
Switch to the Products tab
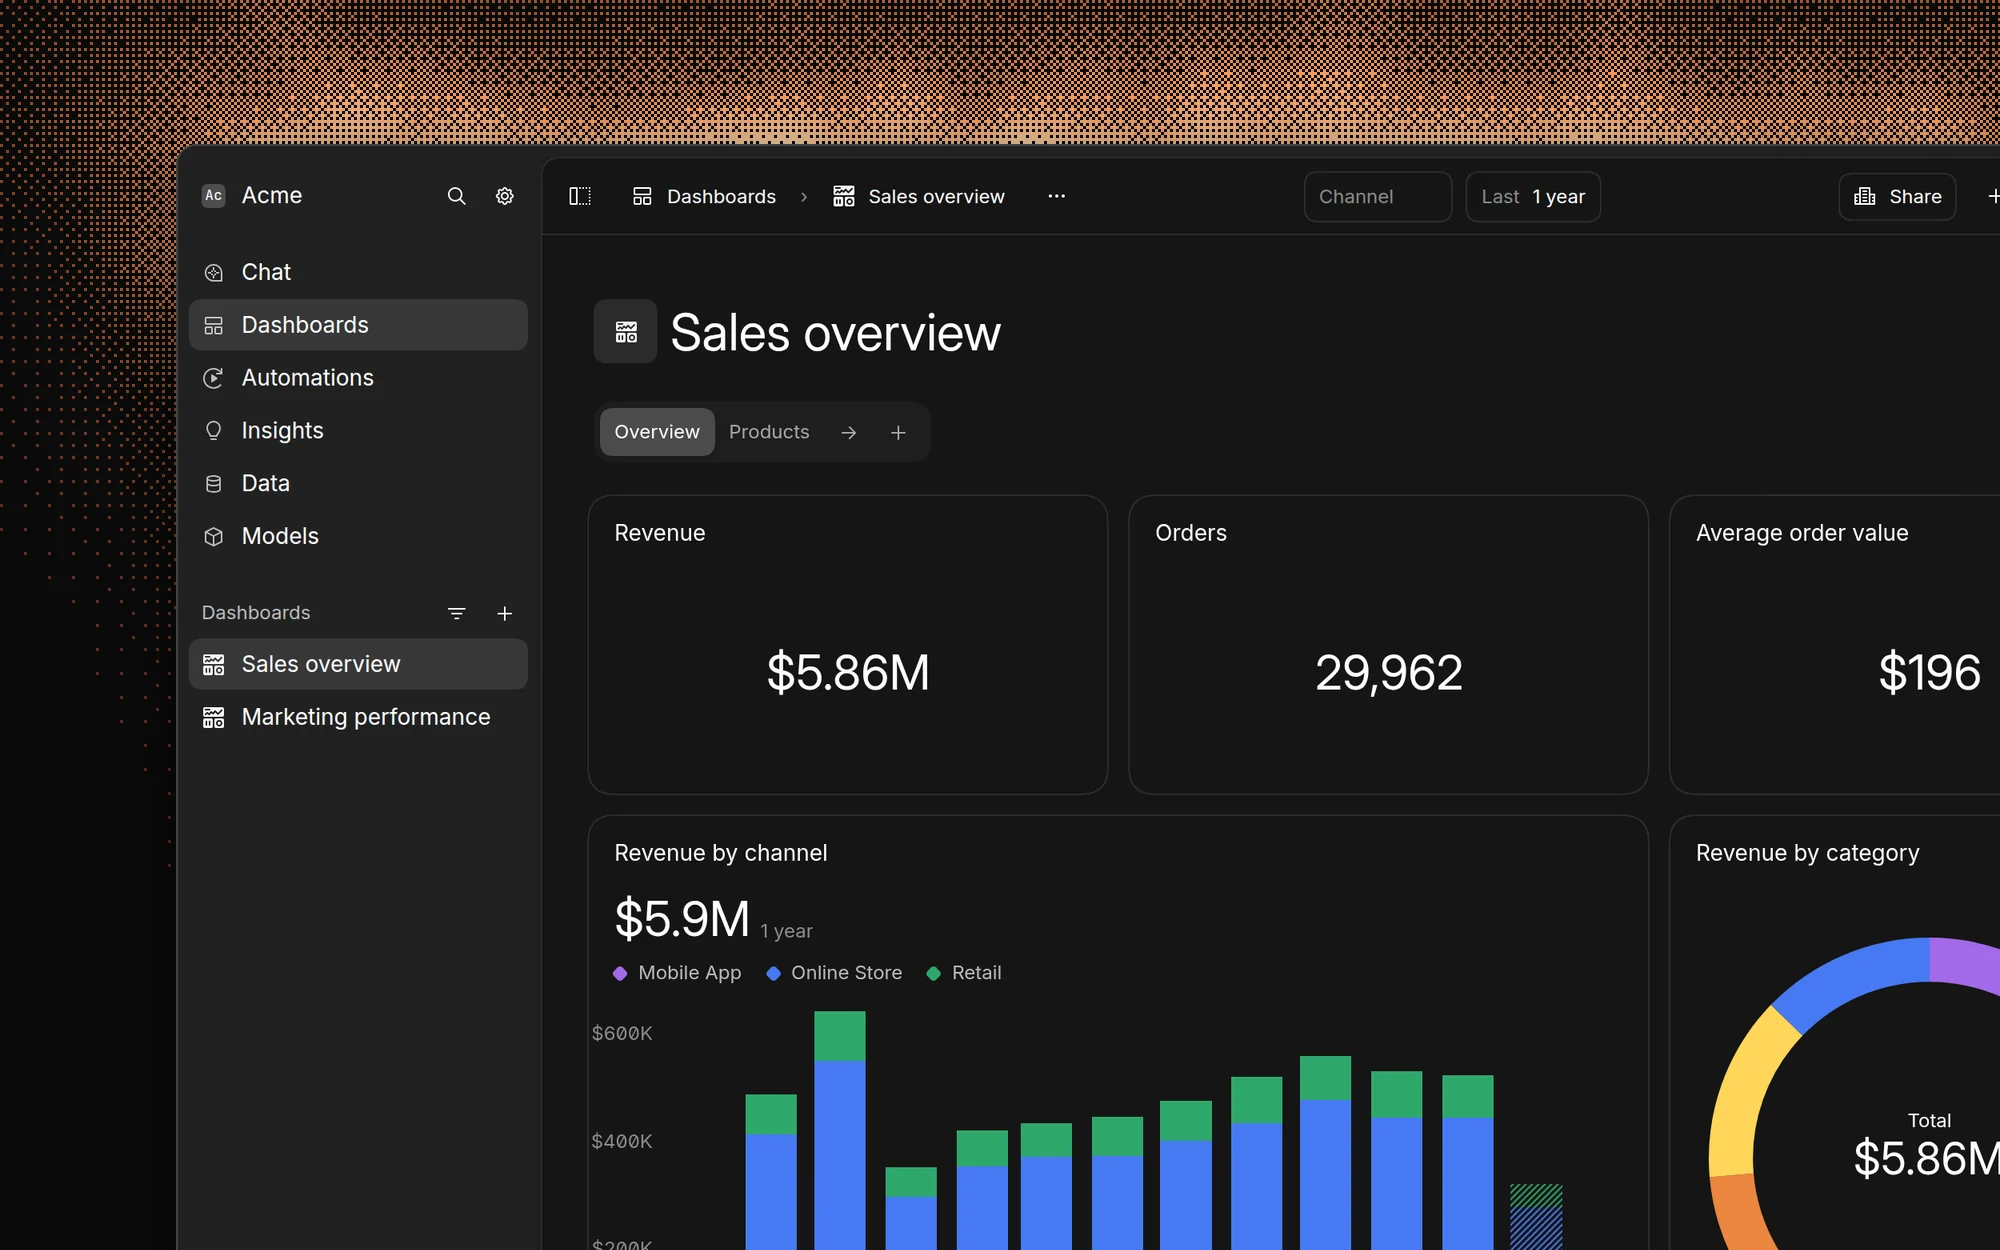coord(769,432)
